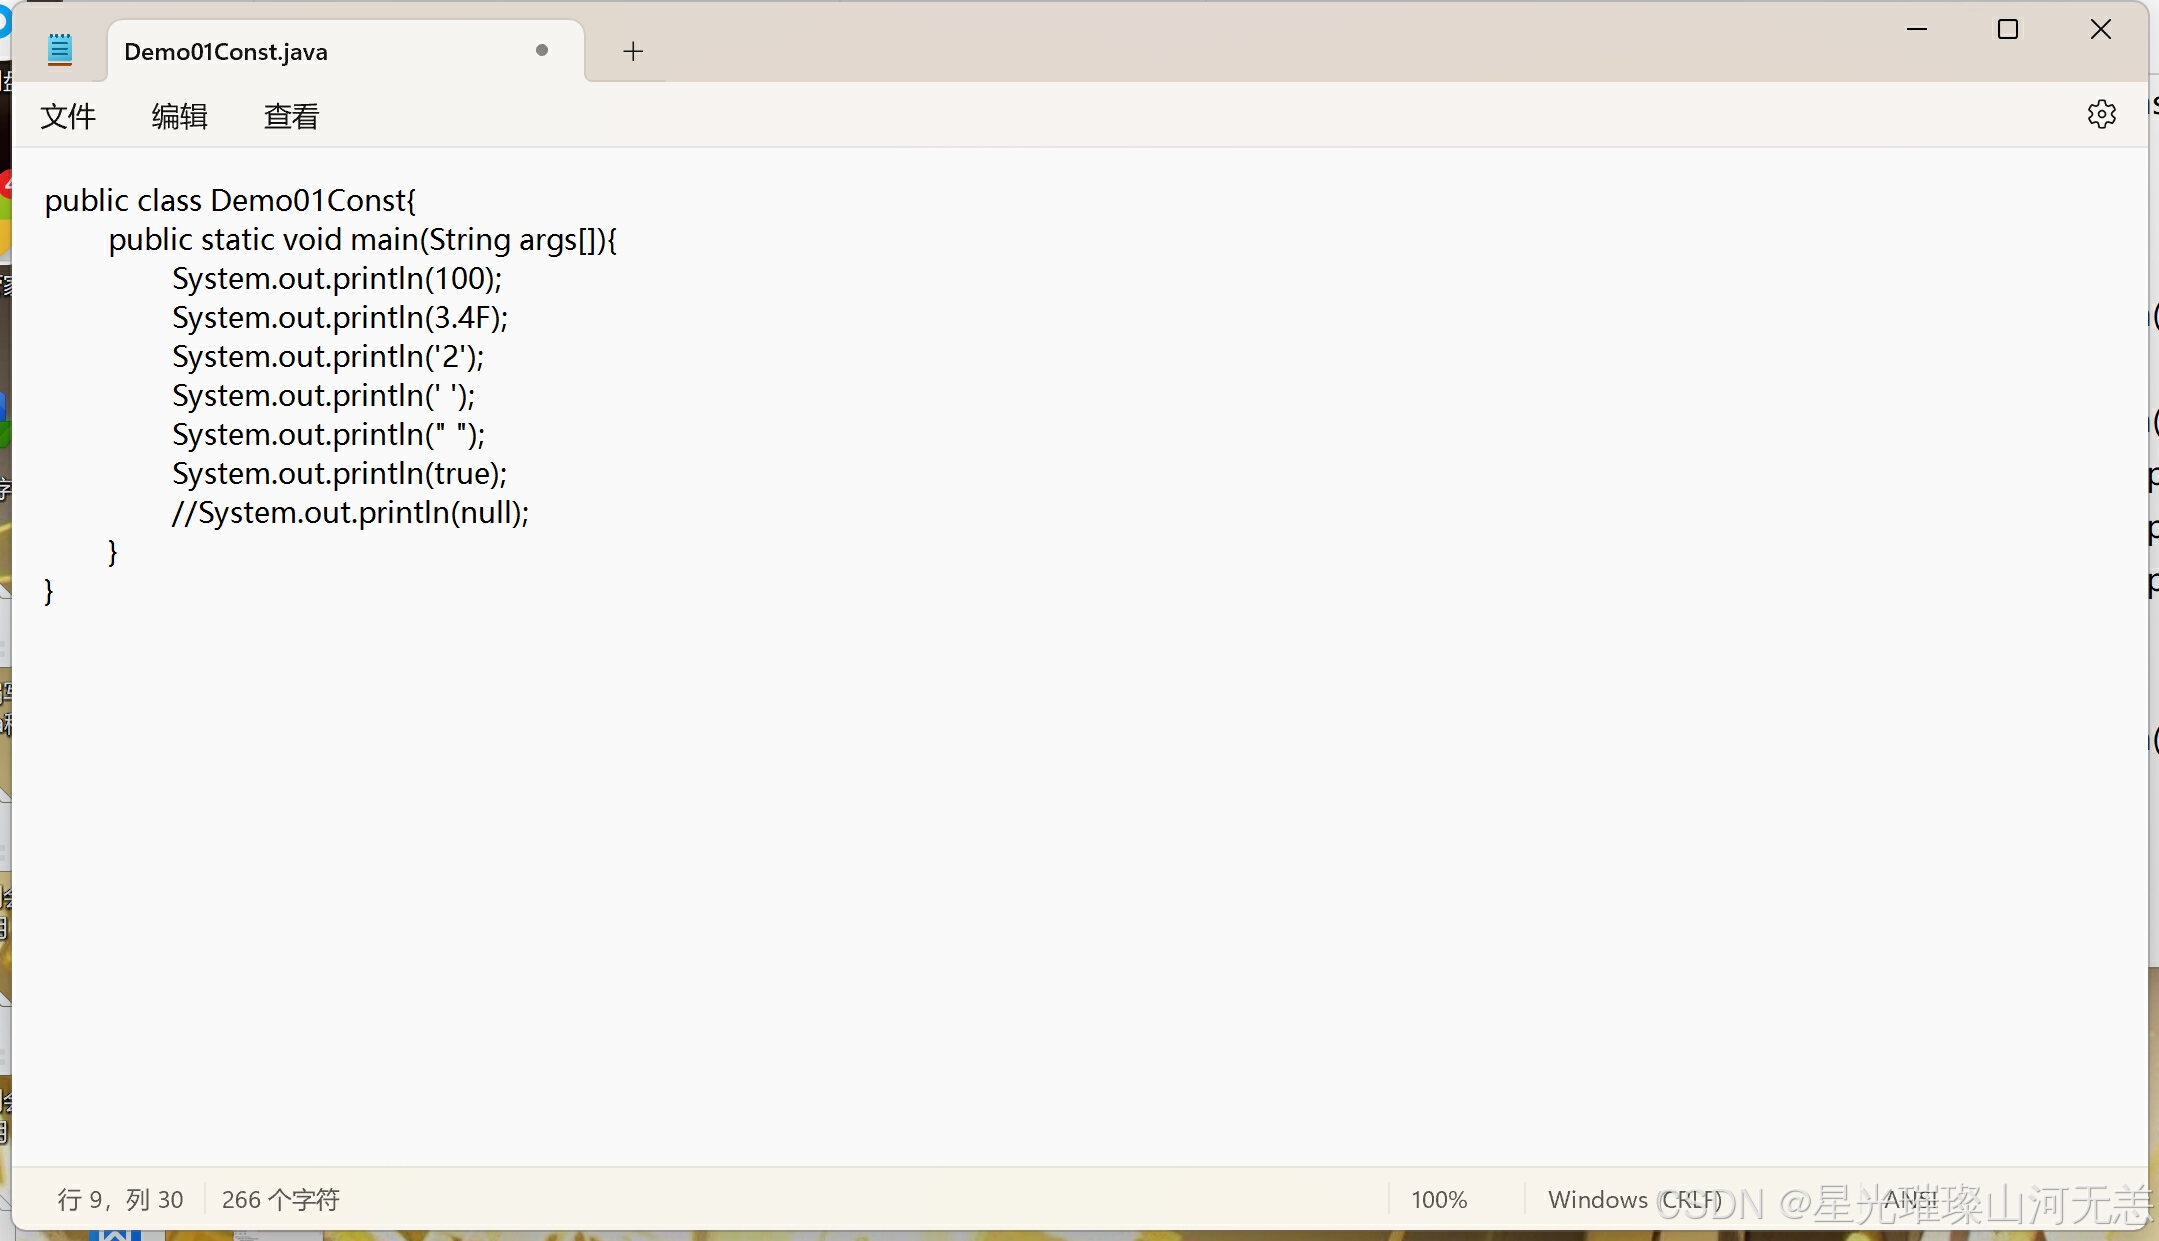The height and width of the screenshot is (1241, 2159).
Task: Click the Windows (CRLF) line ending indicator
Action: 1634,1199
